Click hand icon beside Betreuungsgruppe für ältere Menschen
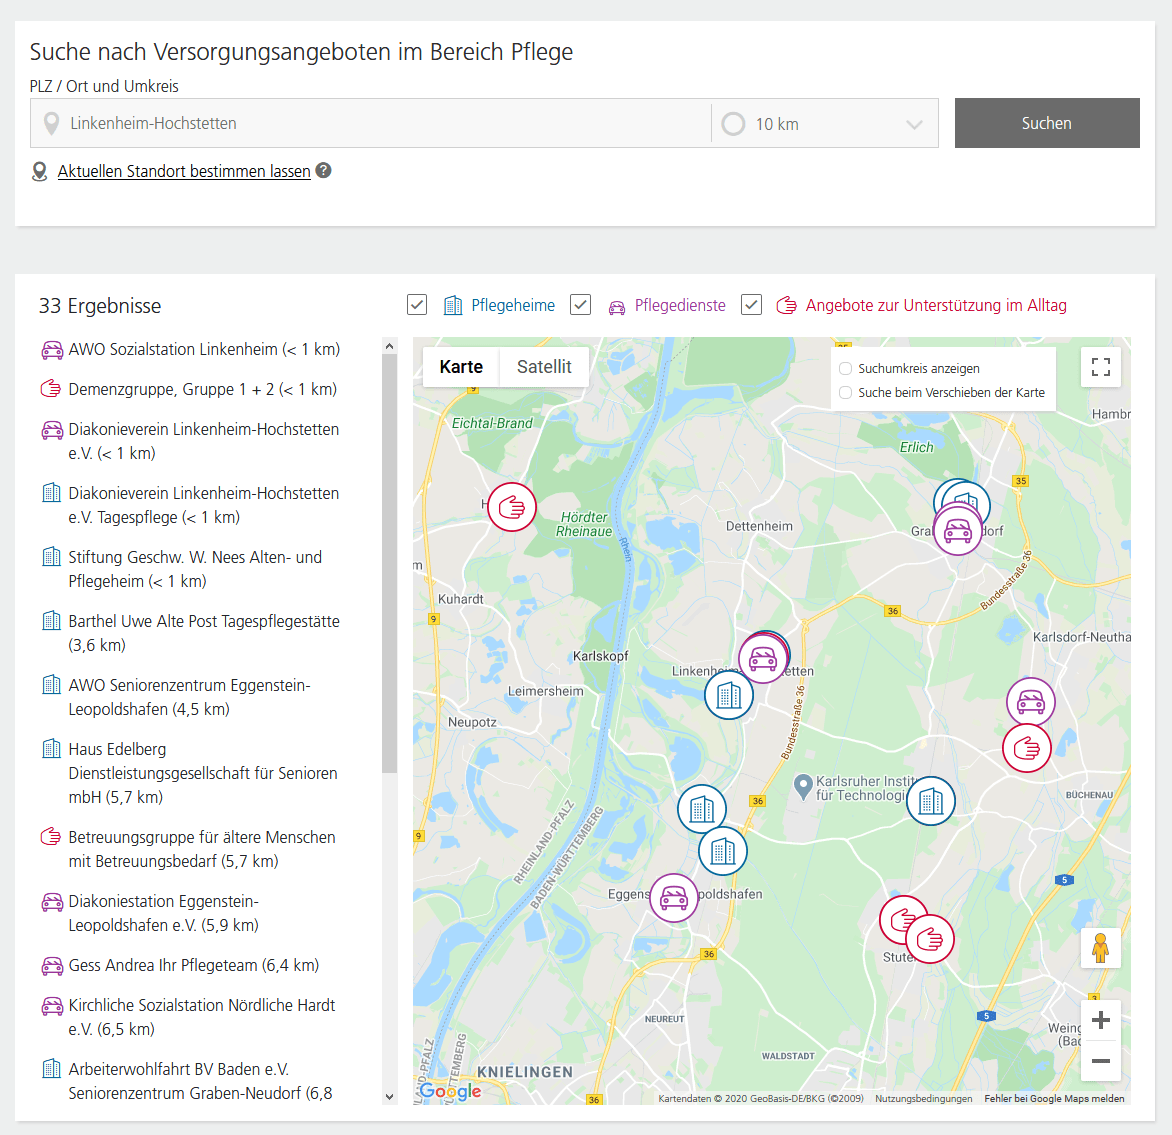1172x1135 pixels. pyautogui.click(x=51, y=837)
